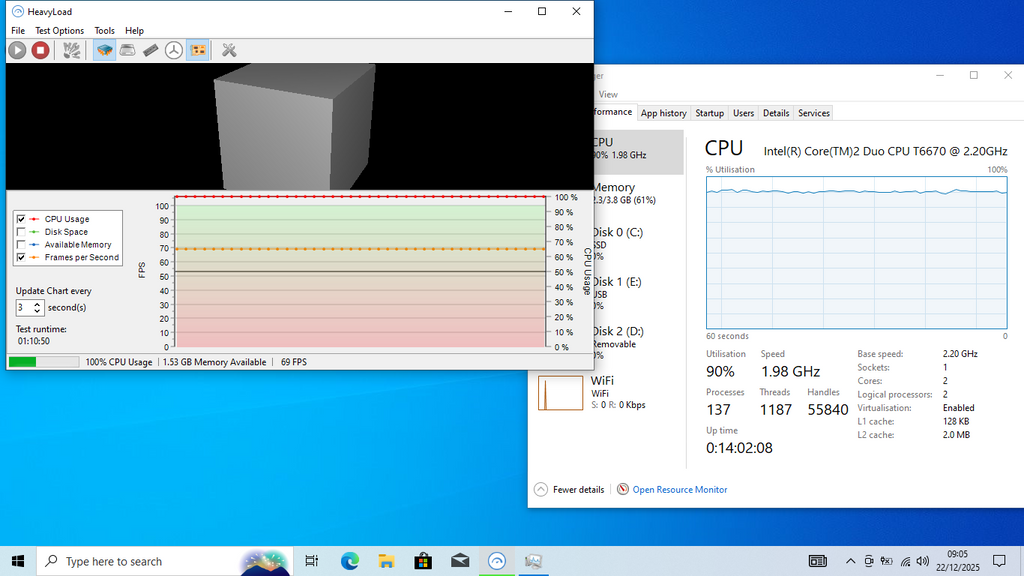The height and width of the screenshot is (576, 1024).
Task: Check the Disk Space chart checkbox
Action: [21, 232]
